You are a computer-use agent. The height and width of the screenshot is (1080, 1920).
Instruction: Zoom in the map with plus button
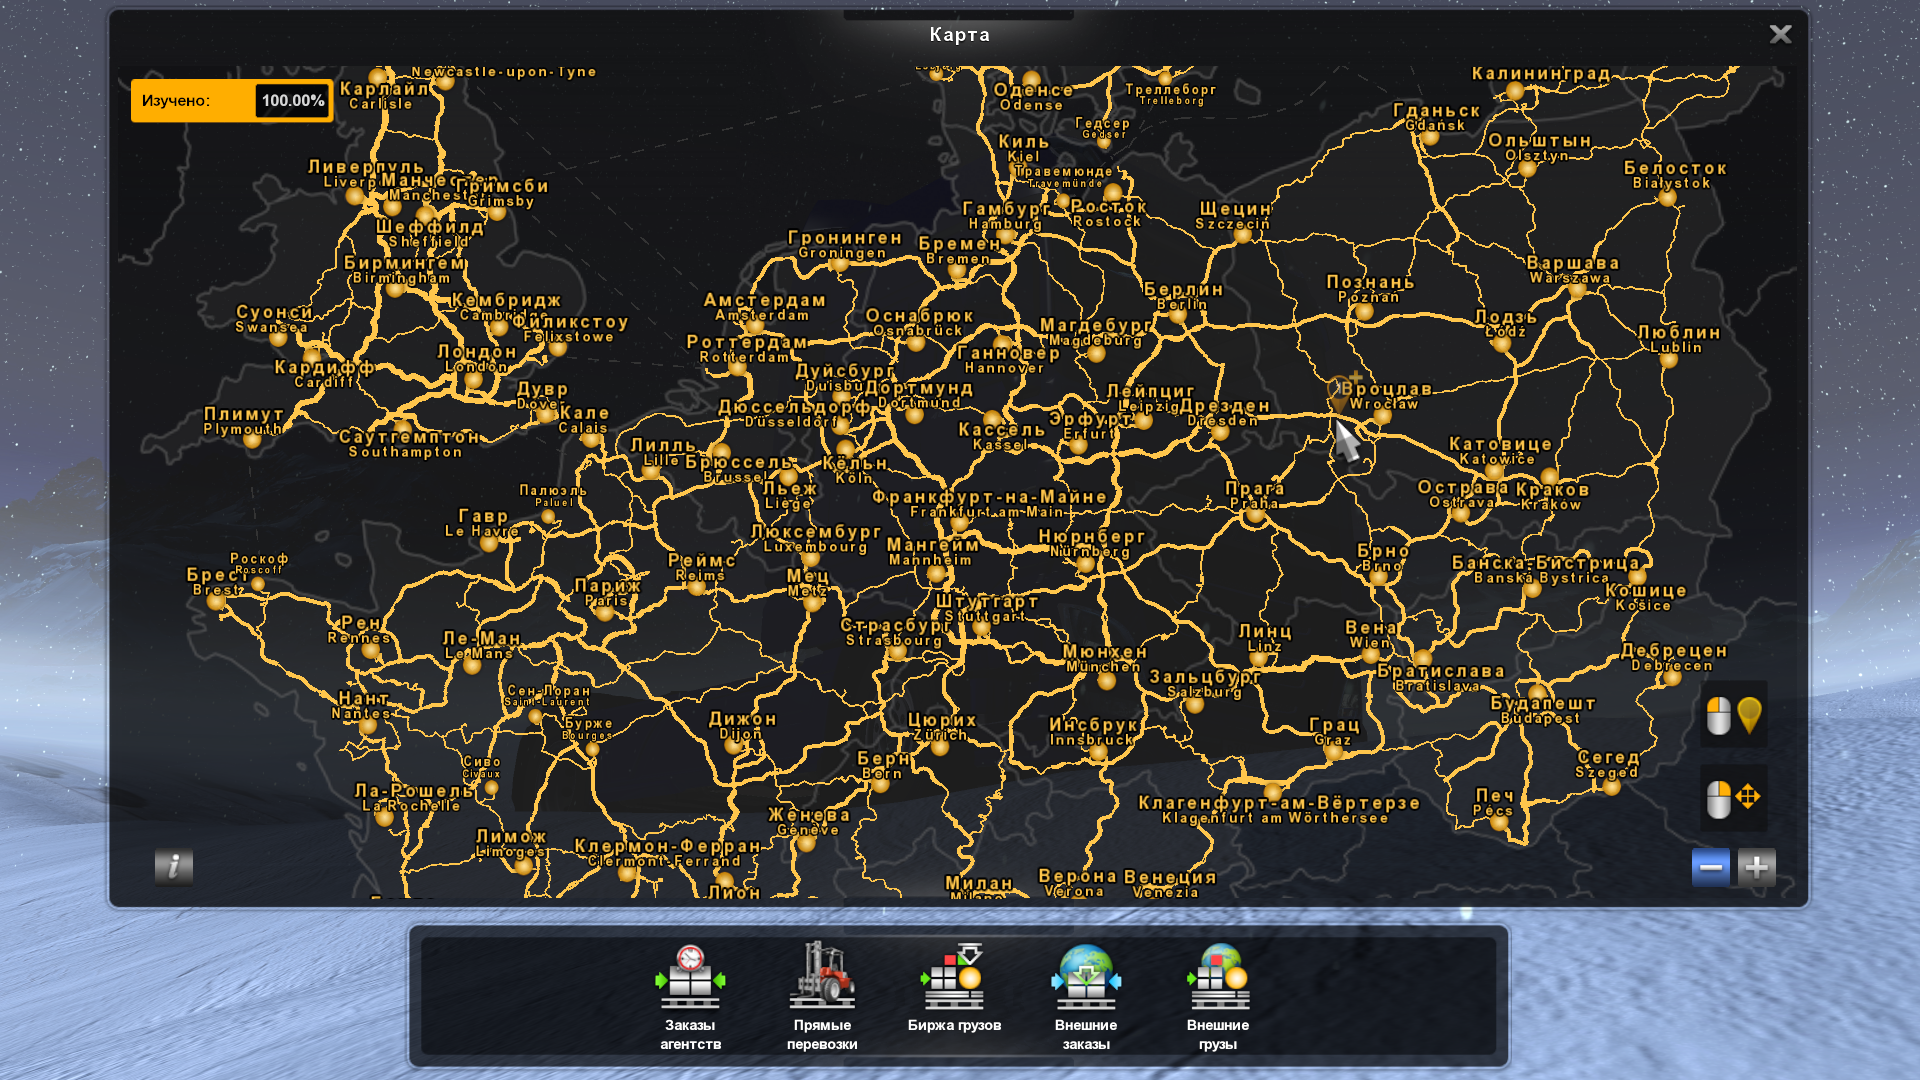[x=1757, y=867]
